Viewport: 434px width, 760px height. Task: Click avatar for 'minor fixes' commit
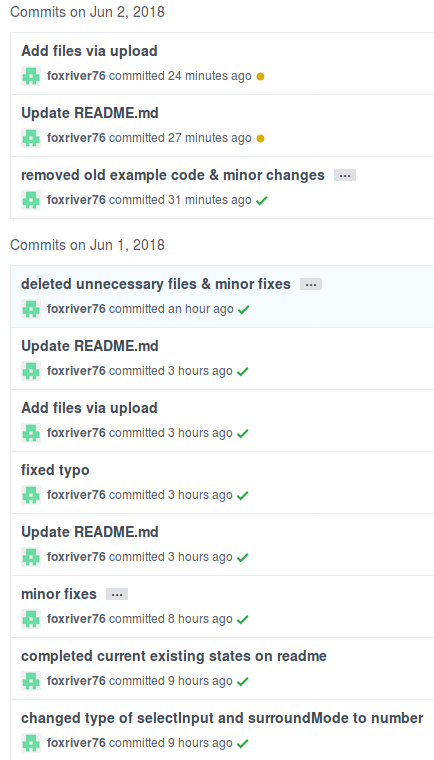pyautogui.click(x=31, y=619)
